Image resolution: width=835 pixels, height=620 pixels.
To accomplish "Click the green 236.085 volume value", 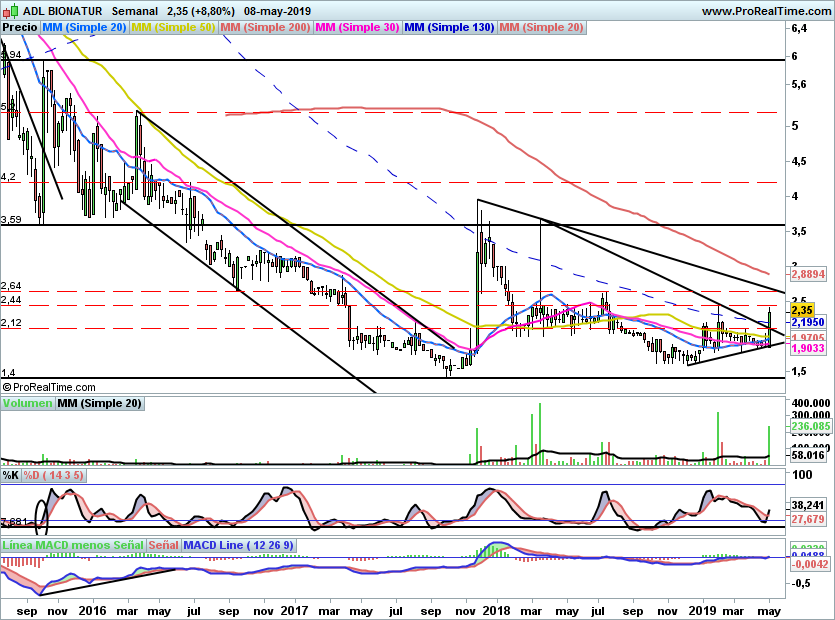I will point(810,426).
